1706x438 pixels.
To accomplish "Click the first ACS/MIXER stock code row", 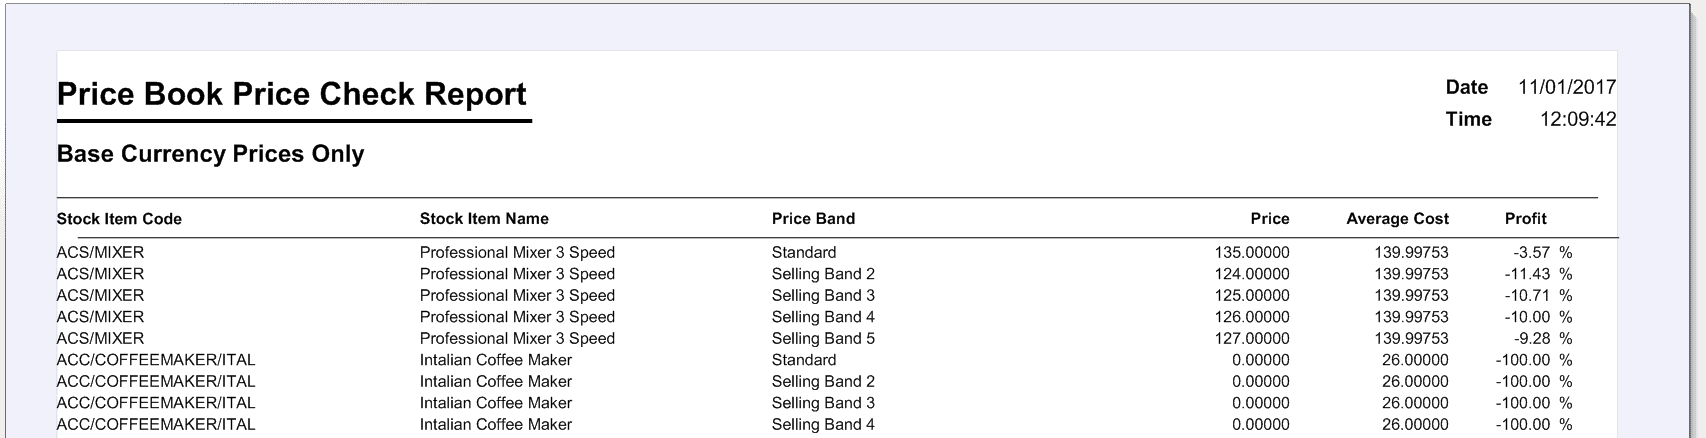I will (x=100, y=253).
